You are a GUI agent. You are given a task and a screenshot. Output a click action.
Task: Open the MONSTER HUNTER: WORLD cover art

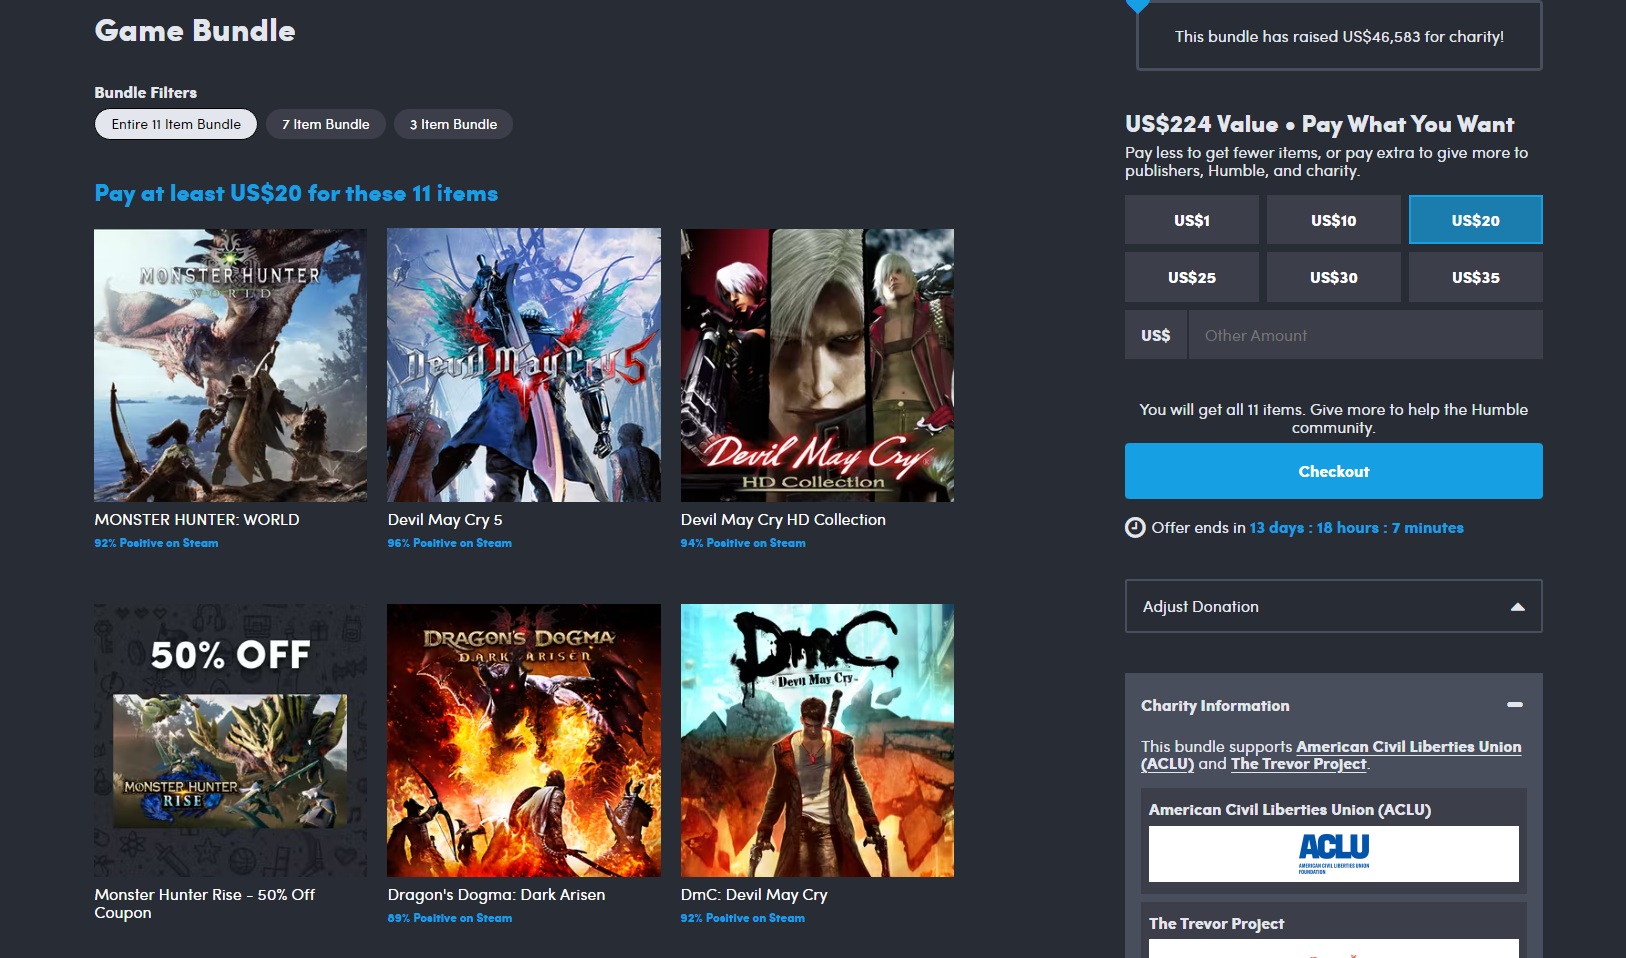(230, 365)
